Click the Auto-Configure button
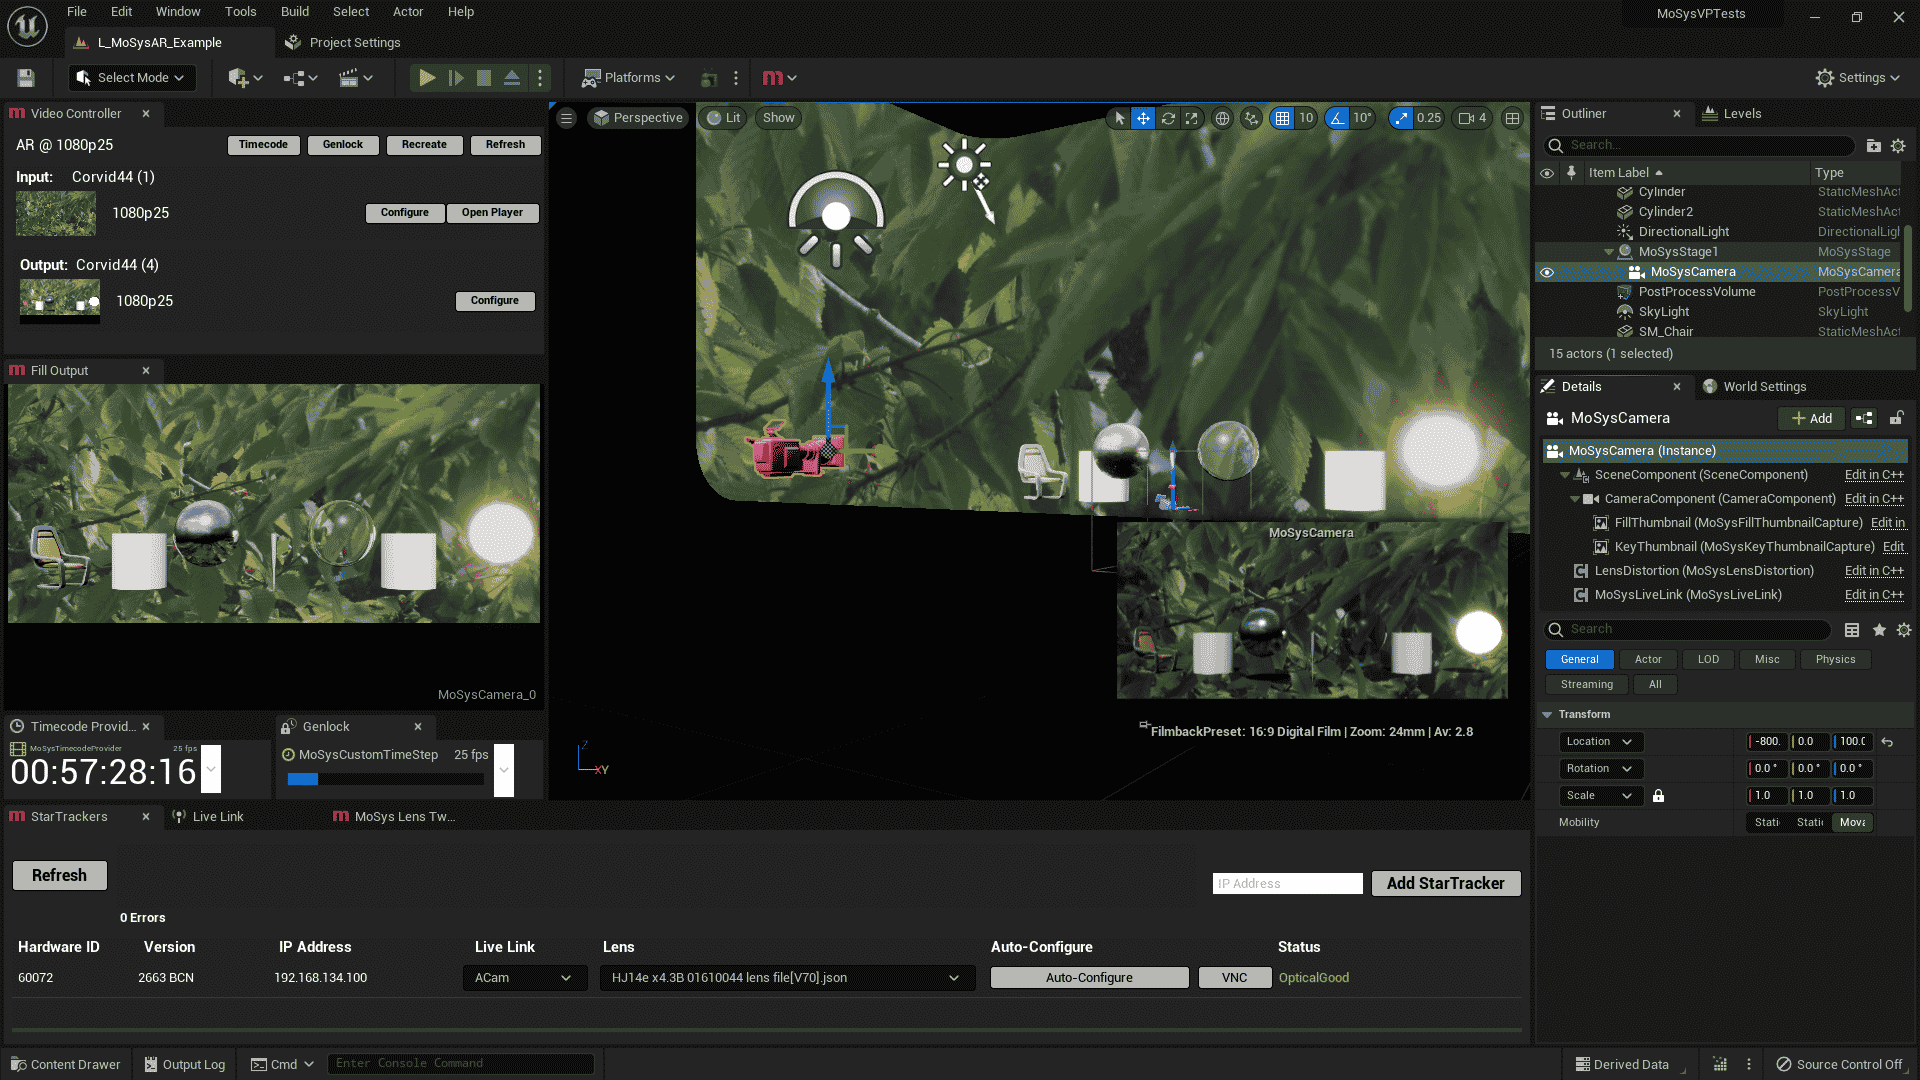 pos(1089,978)
